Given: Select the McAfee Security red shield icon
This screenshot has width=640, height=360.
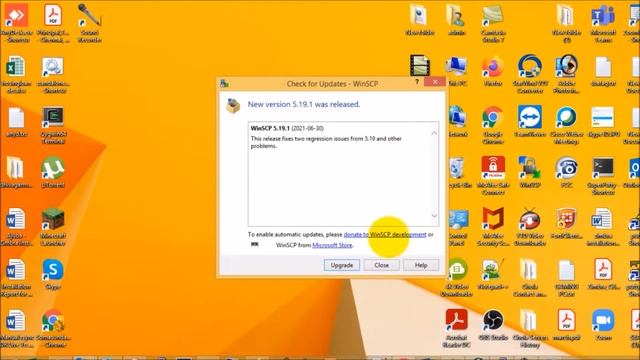Looking at the screenshot, I should (x=493, y=227).
